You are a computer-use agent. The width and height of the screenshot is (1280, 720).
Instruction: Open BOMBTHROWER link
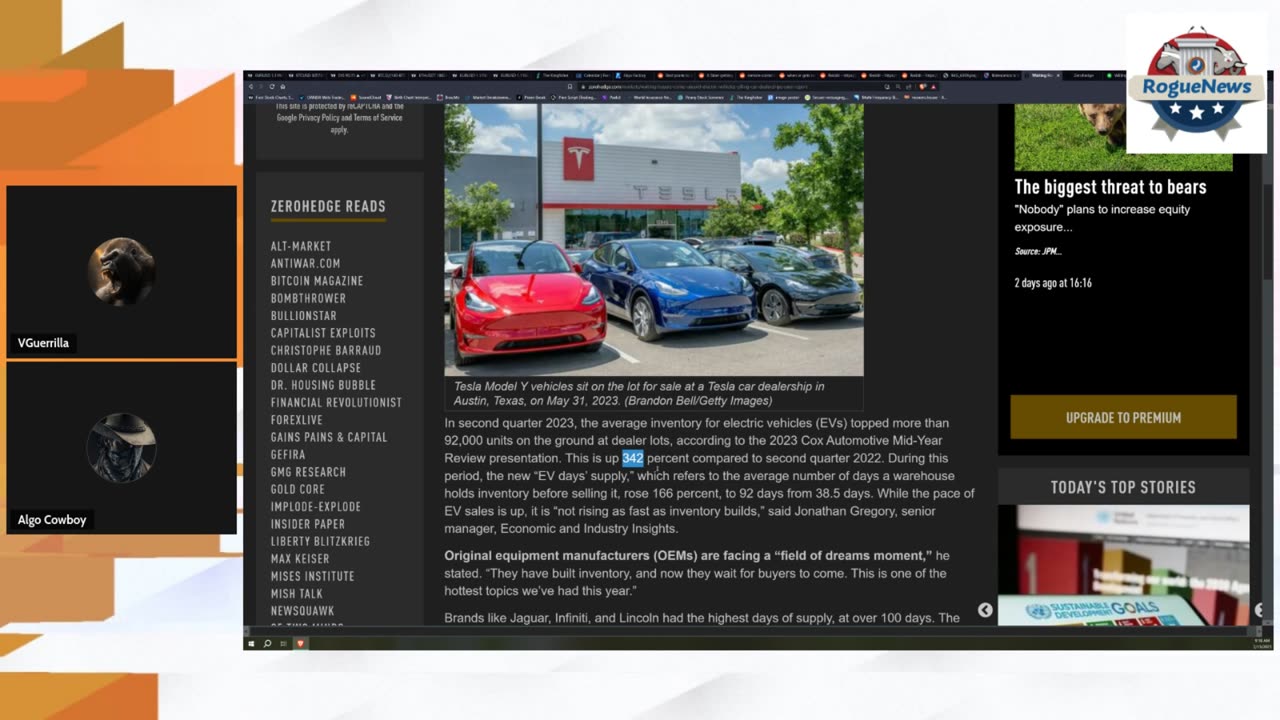308,298
